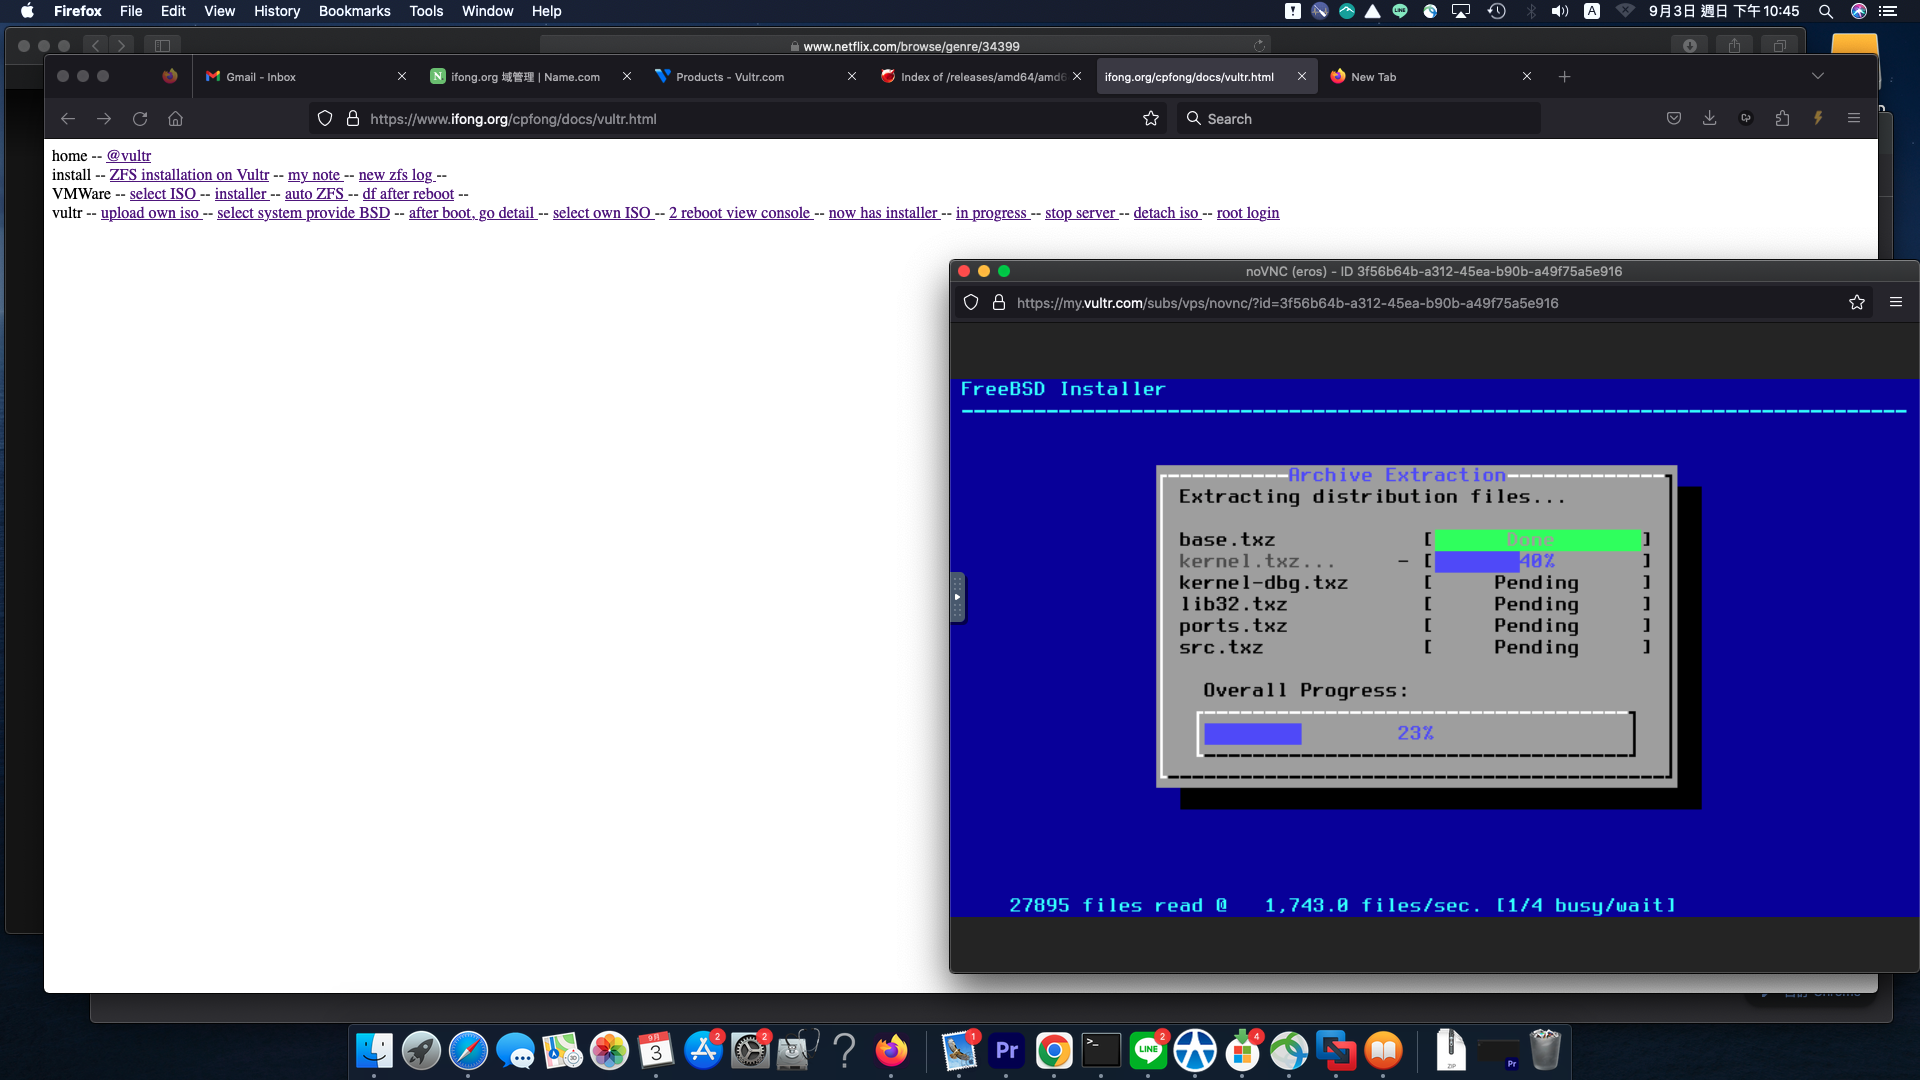Screen dimensions: 1920x1080
Task: Bookmark the noVNC window page star
Action: pos(1857,303)
